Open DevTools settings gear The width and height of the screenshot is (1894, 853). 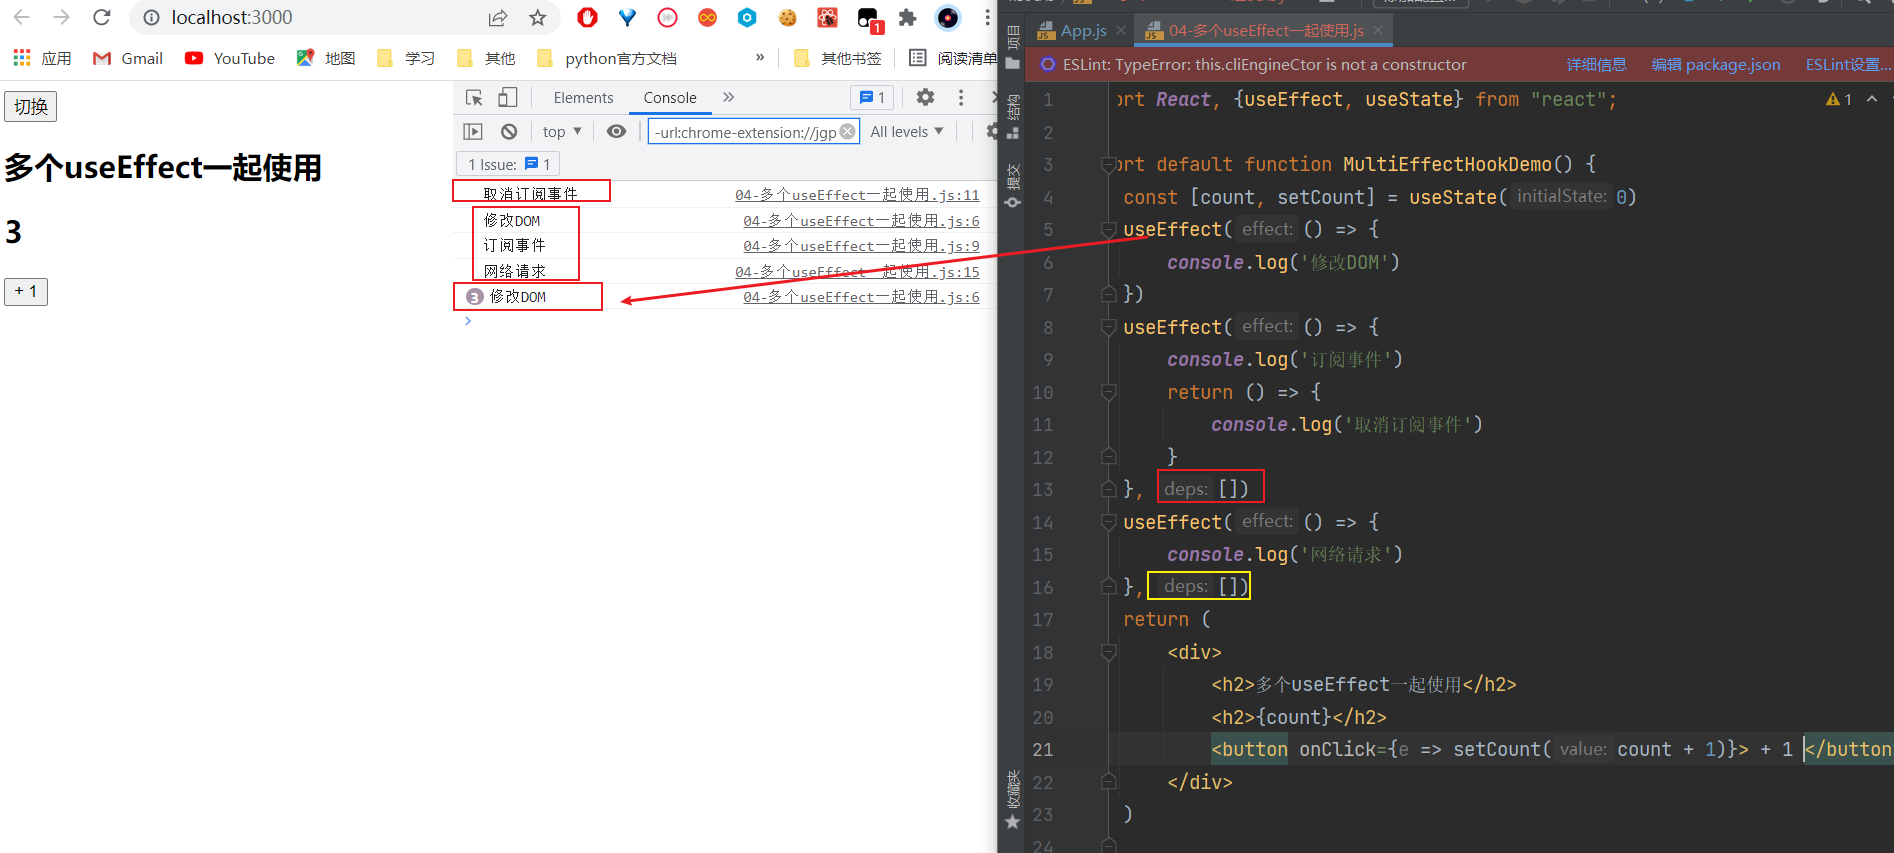pos(925,97)
